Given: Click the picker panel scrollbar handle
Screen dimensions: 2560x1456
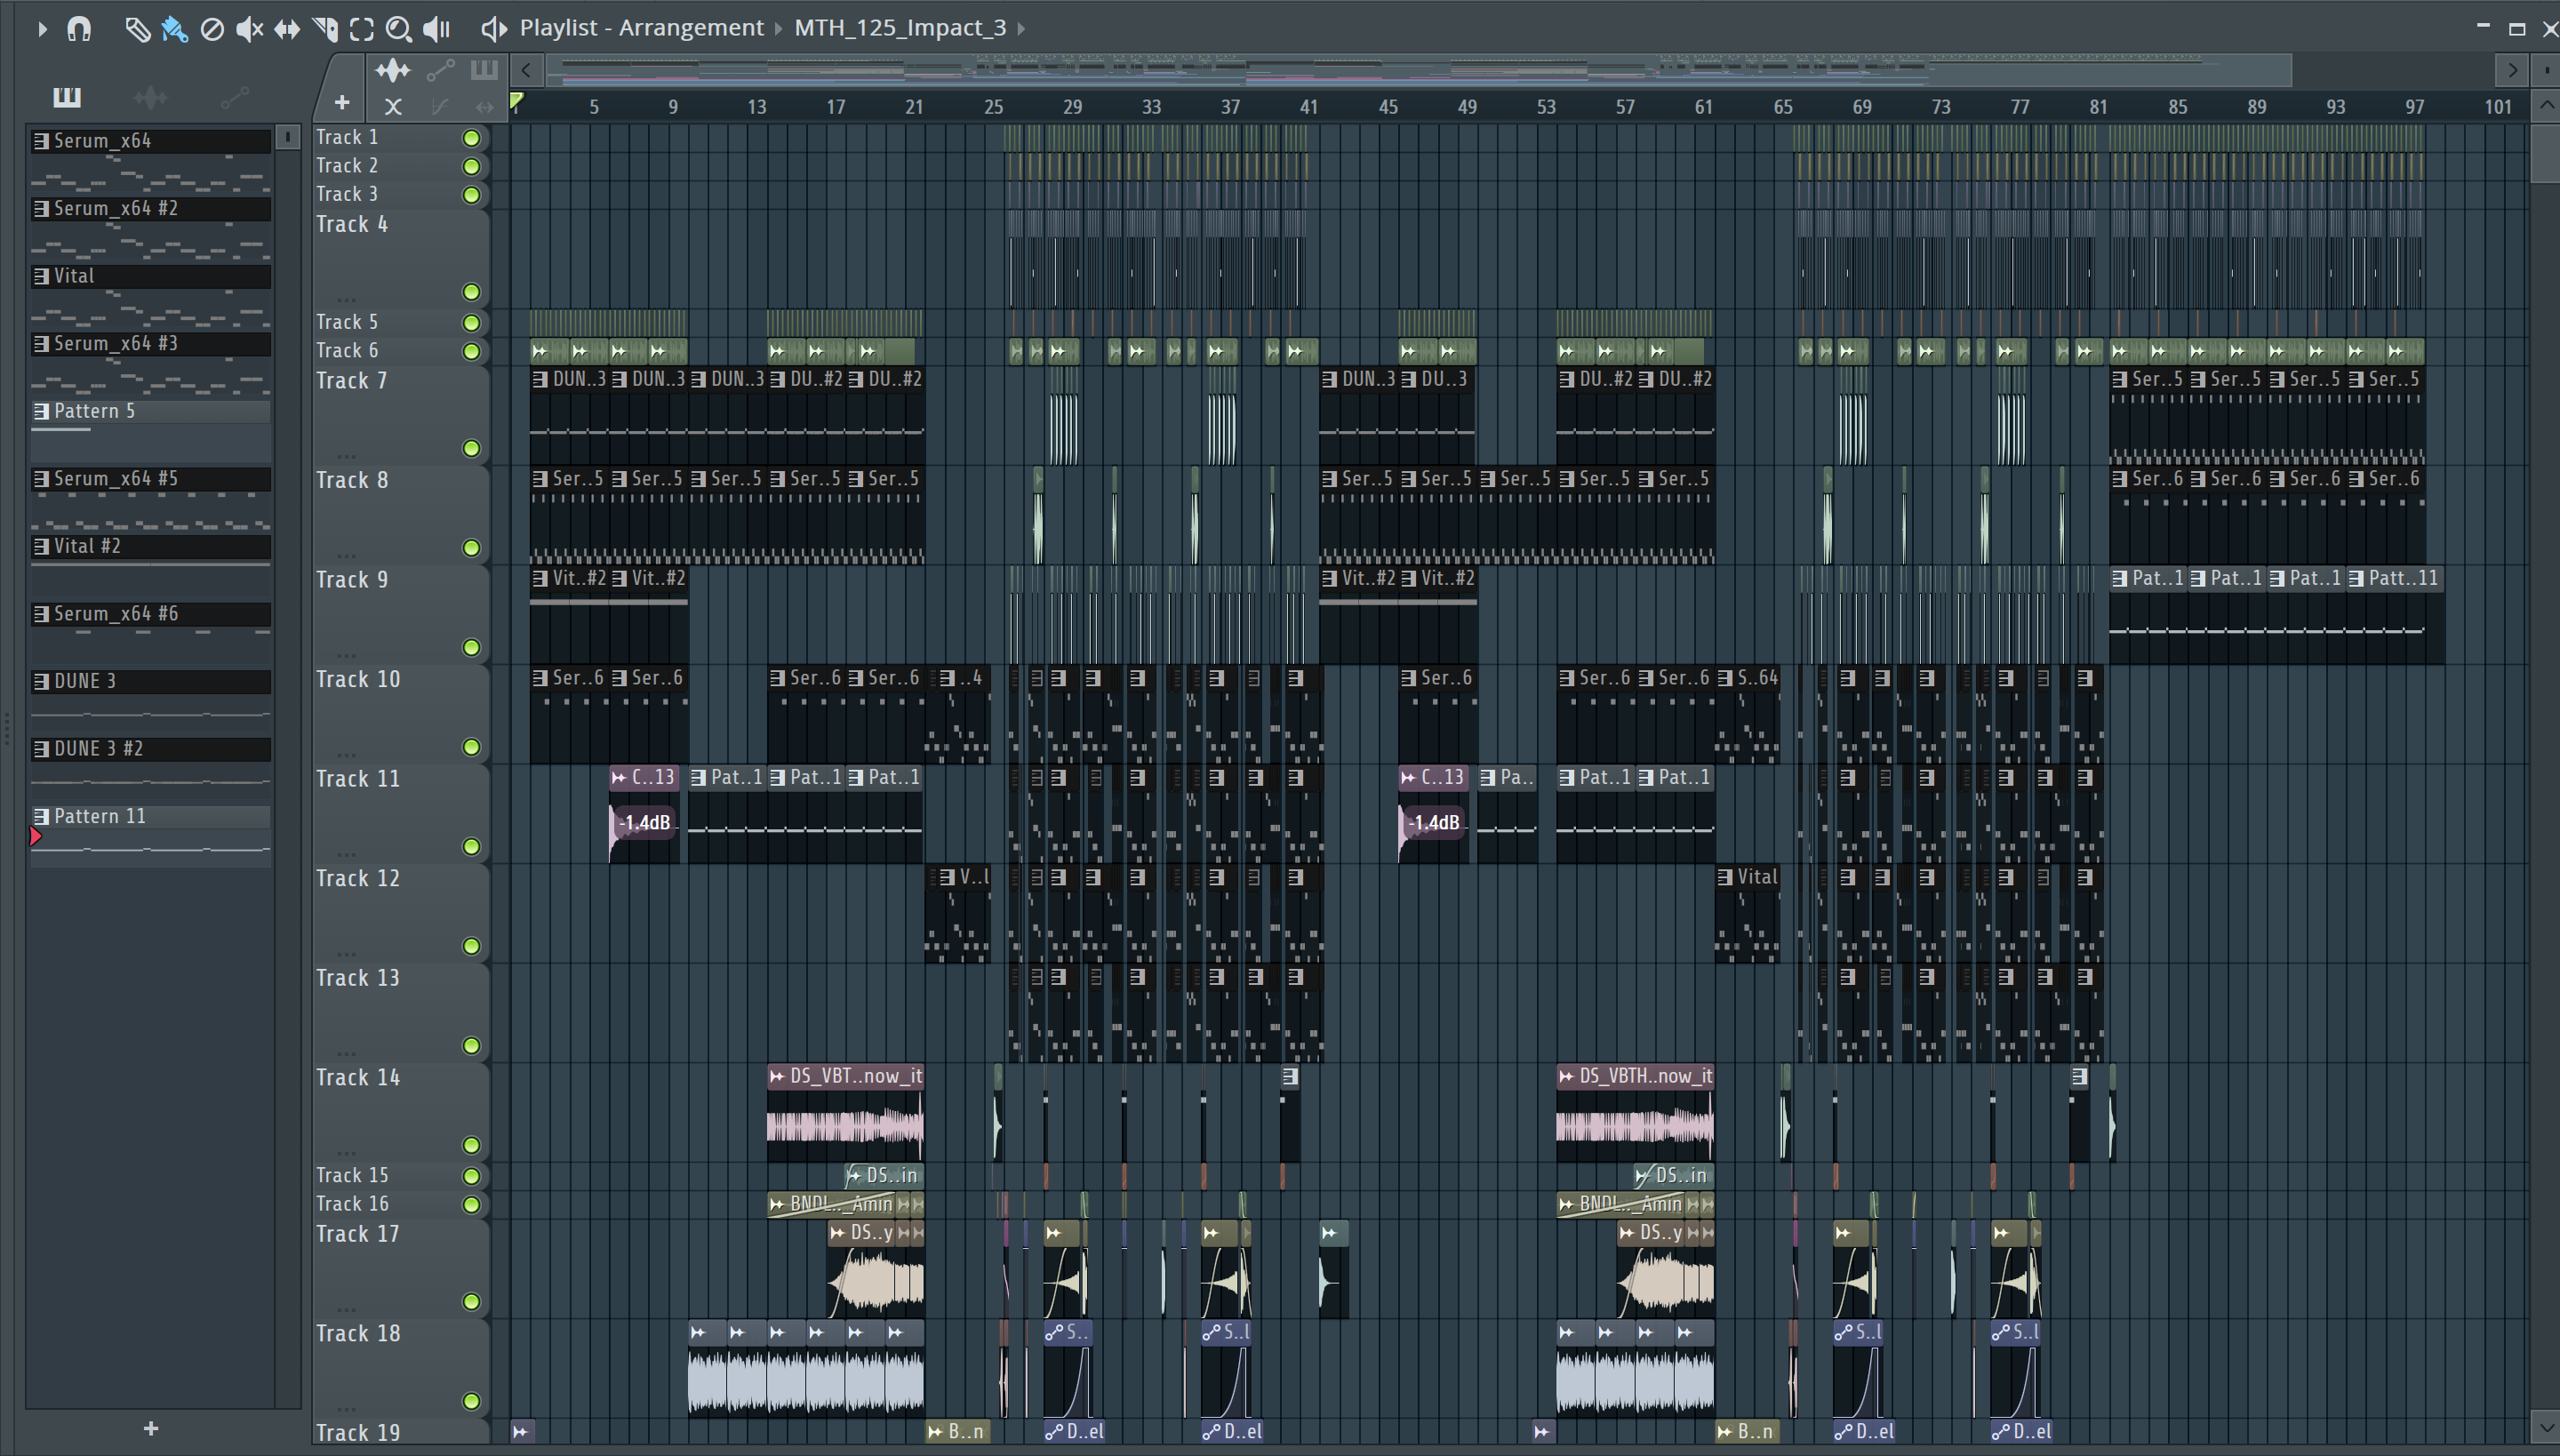Looking at the screenshot, I should [287, 136].
